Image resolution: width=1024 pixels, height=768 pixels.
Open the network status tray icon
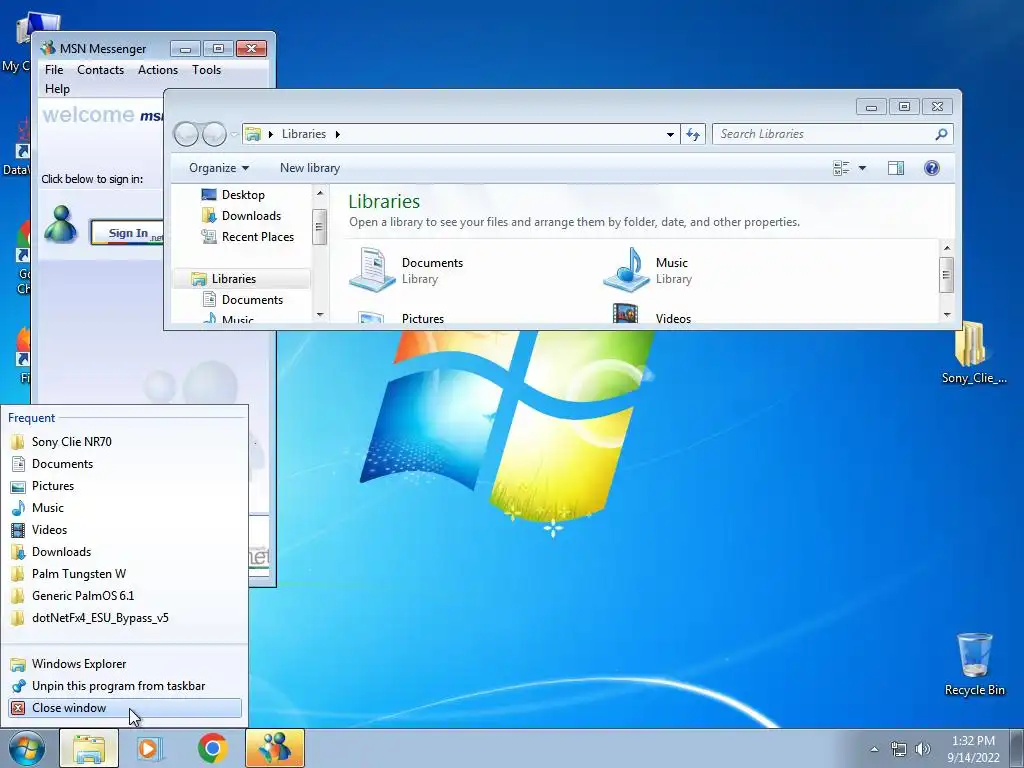coord(899,749)
